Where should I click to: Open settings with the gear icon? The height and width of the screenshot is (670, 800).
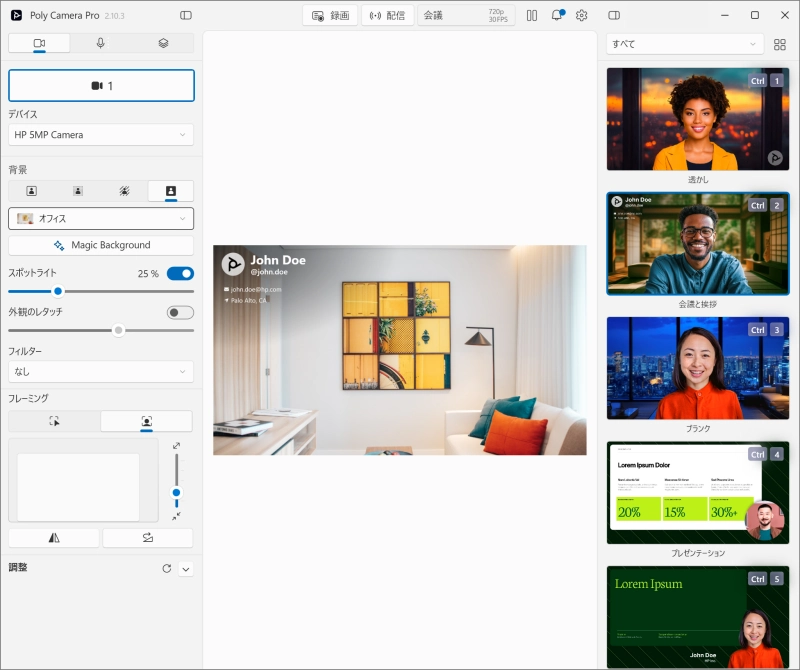[581, 15]
